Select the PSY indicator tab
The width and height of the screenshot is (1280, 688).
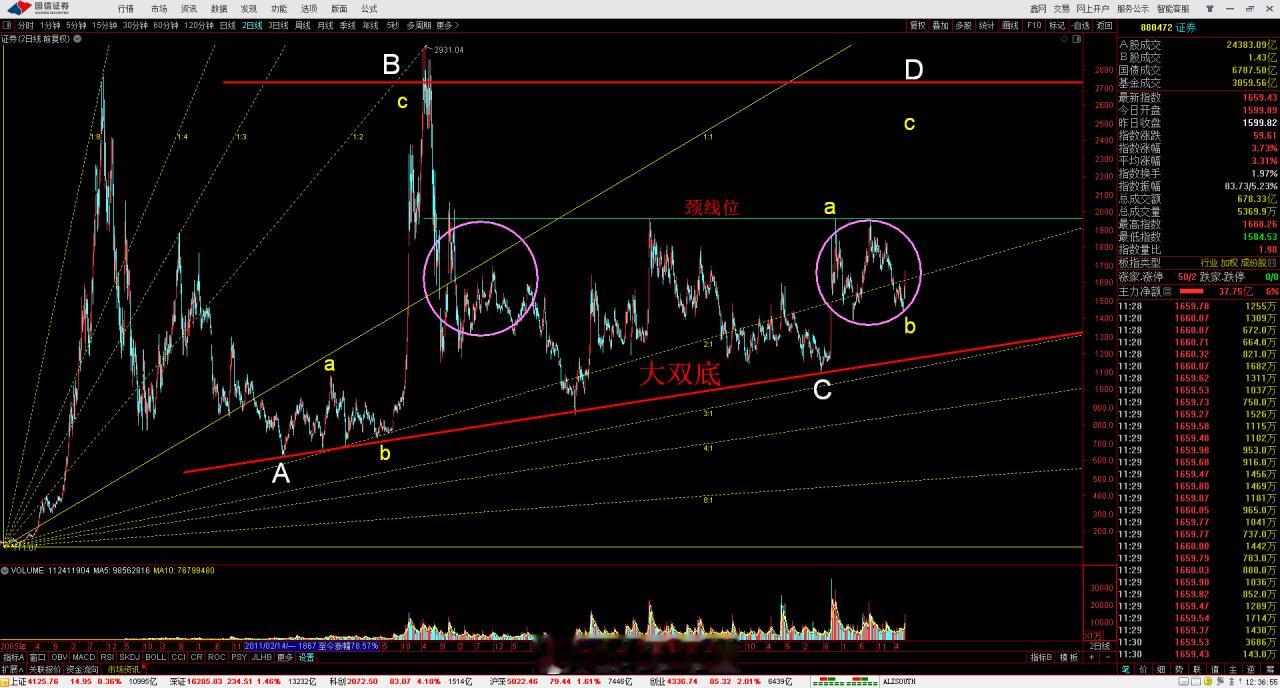point(239,657)
